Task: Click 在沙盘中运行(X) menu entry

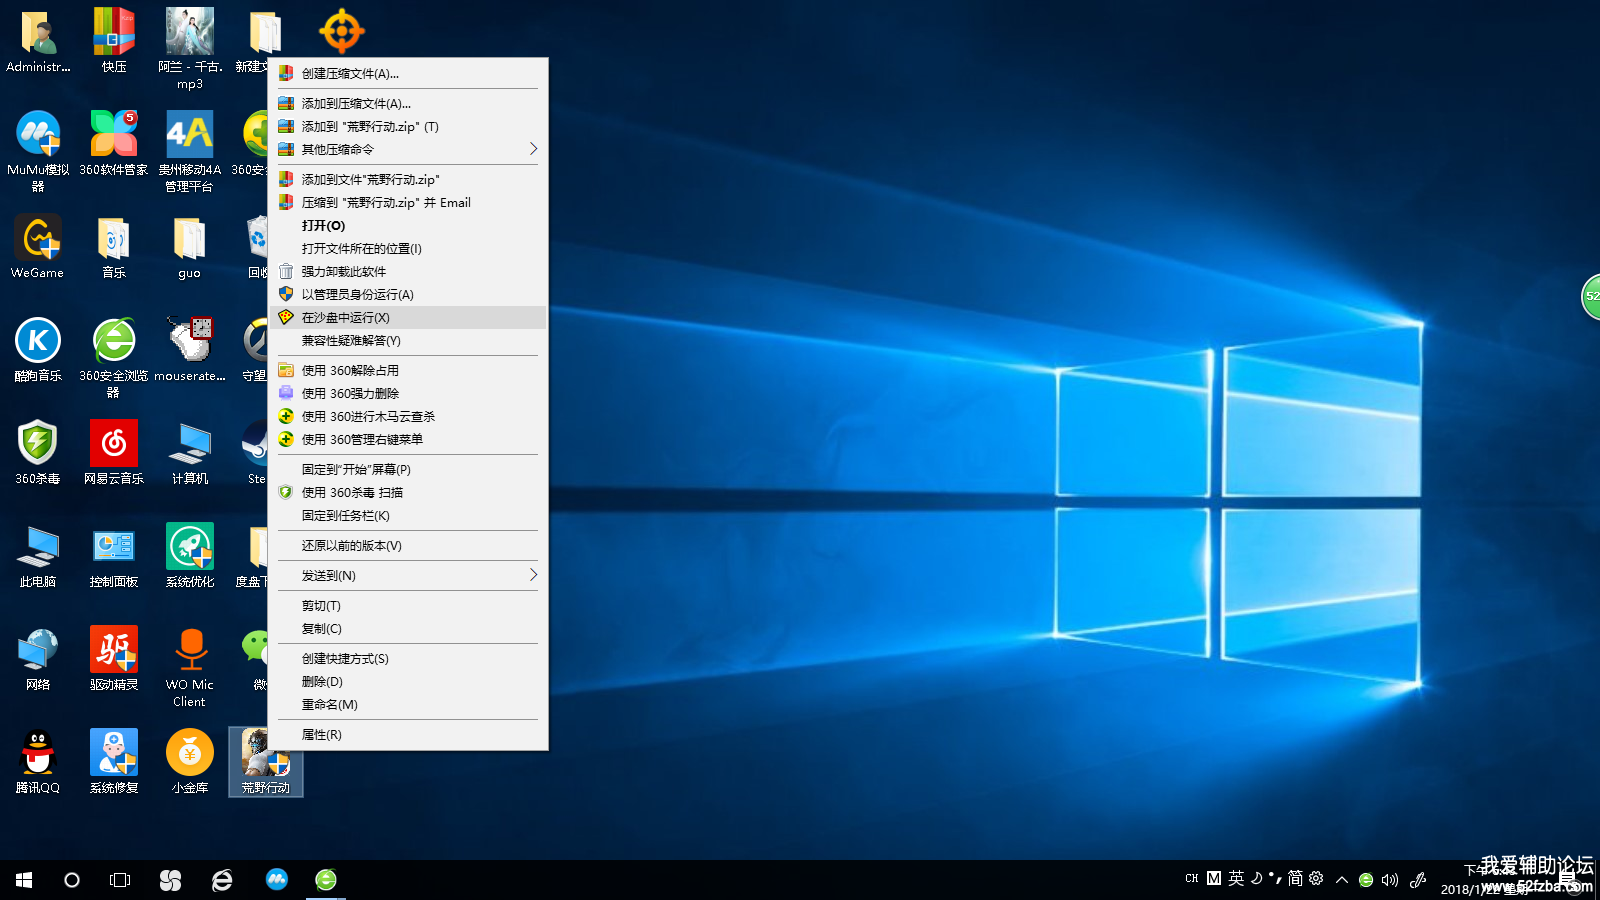Action: tap(346, 317)
